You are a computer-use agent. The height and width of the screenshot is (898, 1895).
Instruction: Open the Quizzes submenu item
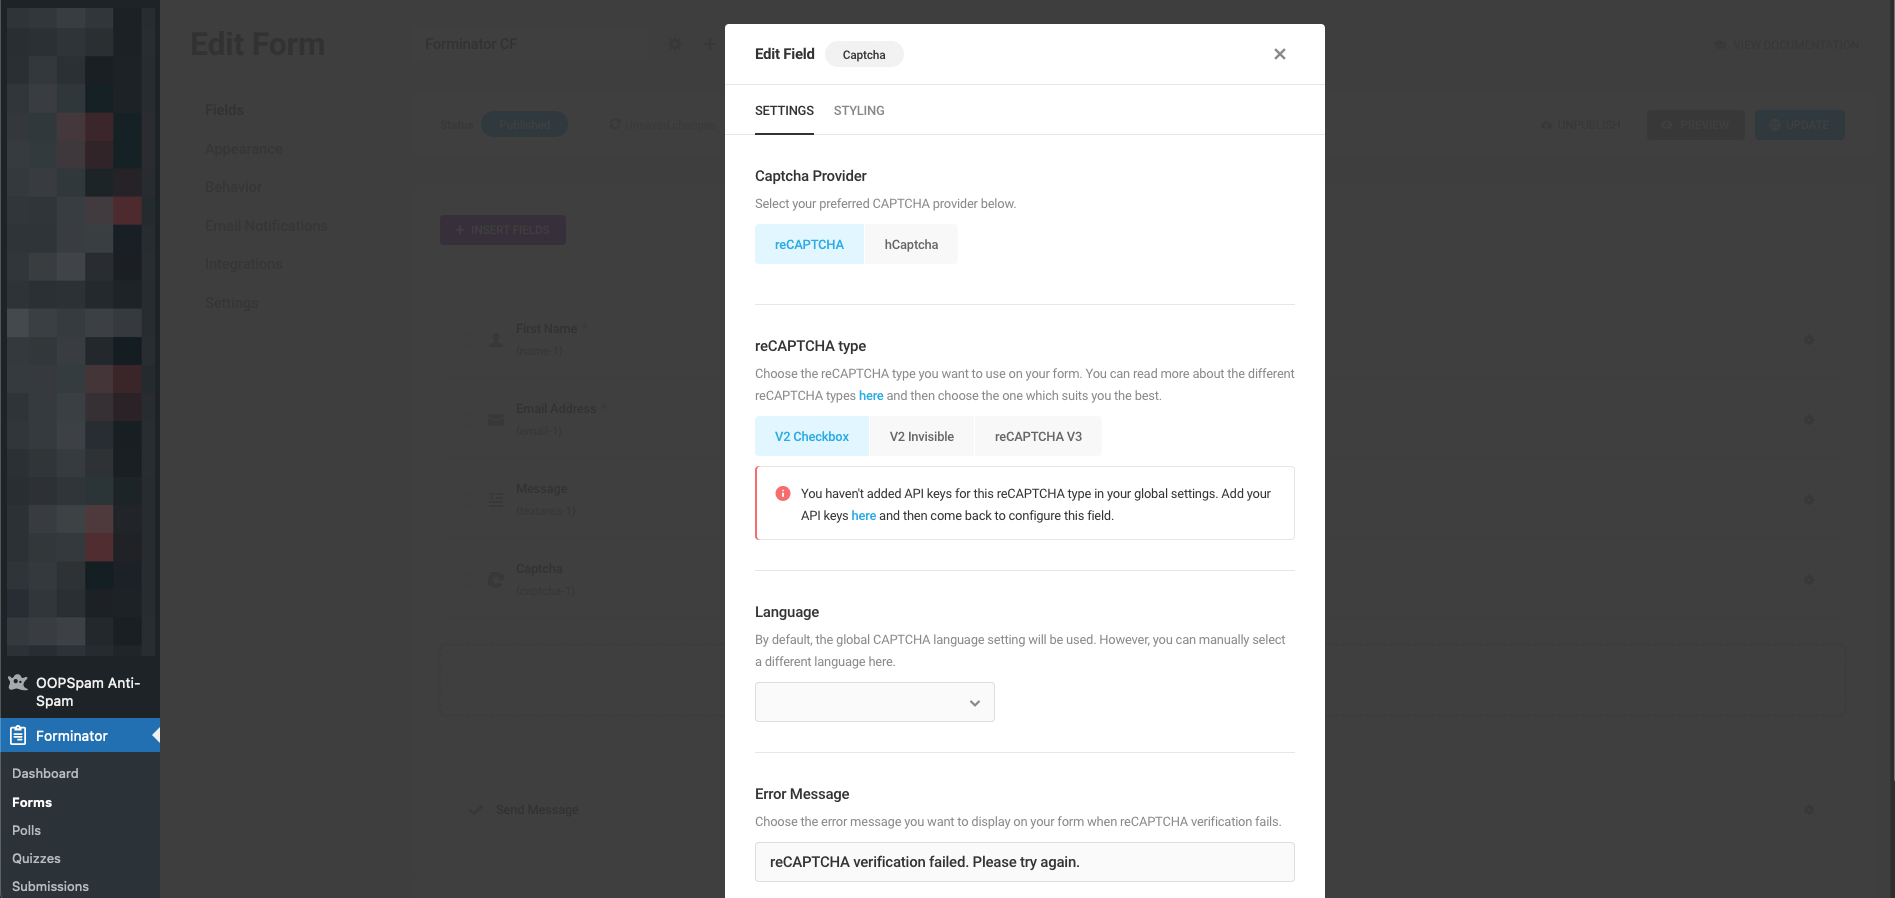click(x=36, y=858)
